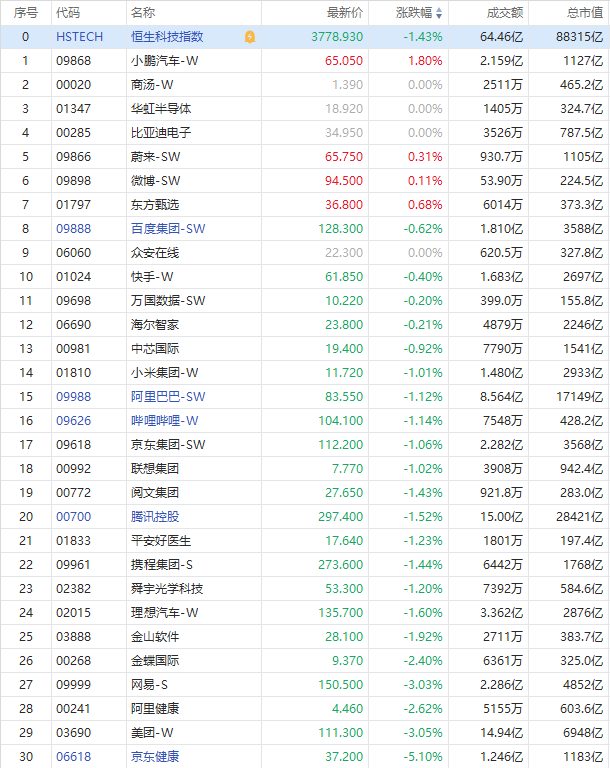The width and height of the screenshot is (610, 768).
Task: Click the 代码 column header
Action: (x=68, y=13)
